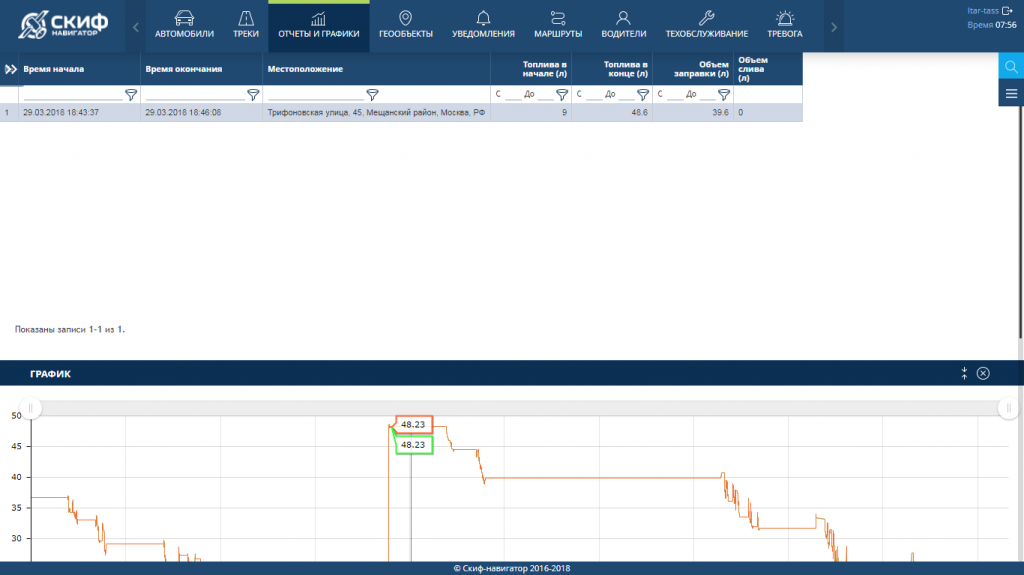Go to the Геообъекты tab
1024x575 pixels.
(x=406, y=26)
